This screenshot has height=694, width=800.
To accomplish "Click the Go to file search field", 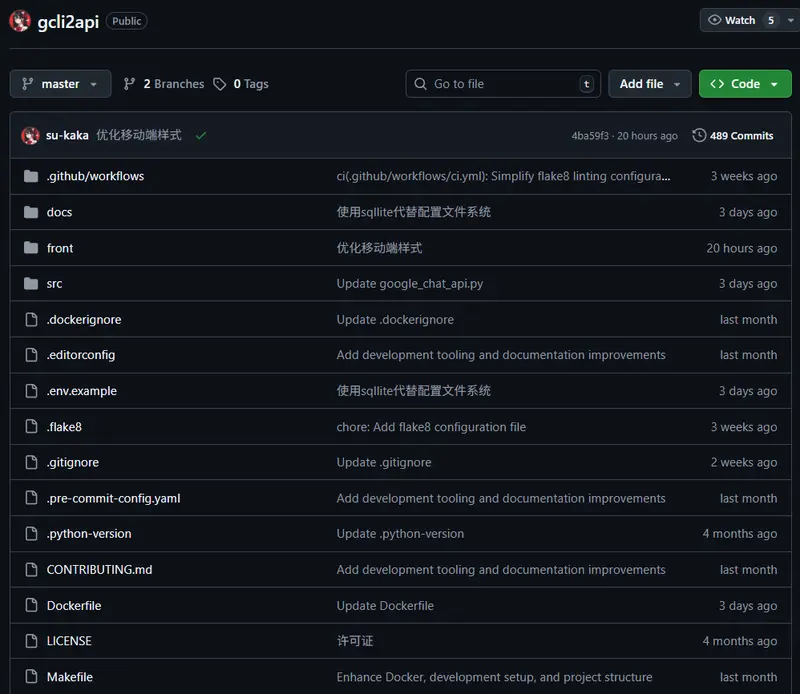I will 500,84.
